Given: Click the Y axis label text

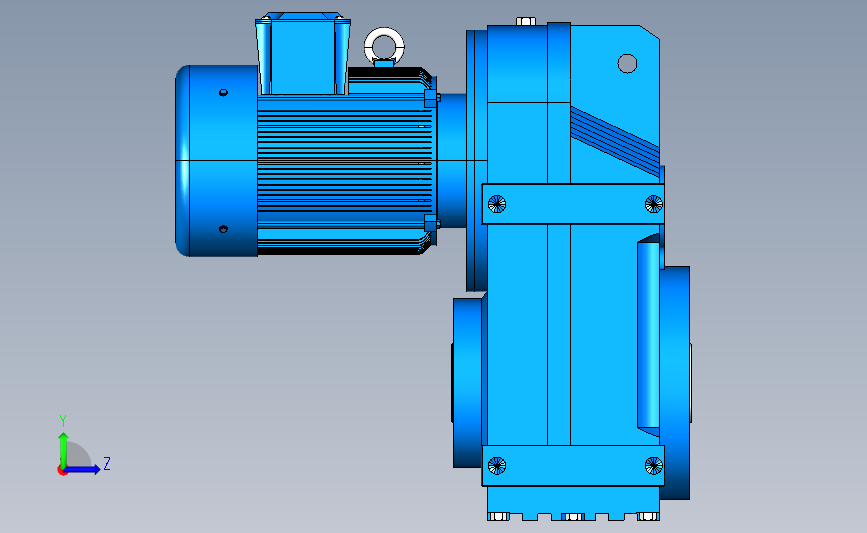Looking at the screenshot, I should point(62,421).
